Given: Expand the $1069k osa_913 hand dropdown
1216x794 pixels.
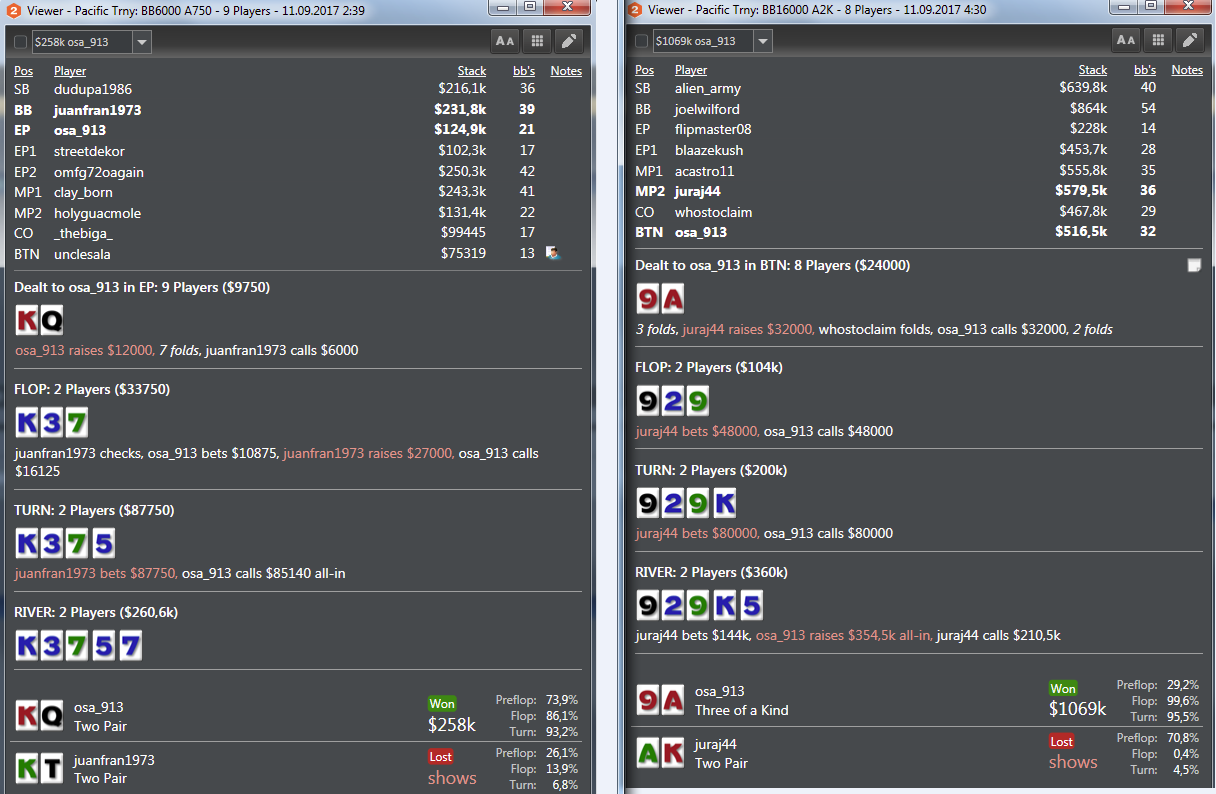Looking at the screenshot, I should [x=763, y=41].
